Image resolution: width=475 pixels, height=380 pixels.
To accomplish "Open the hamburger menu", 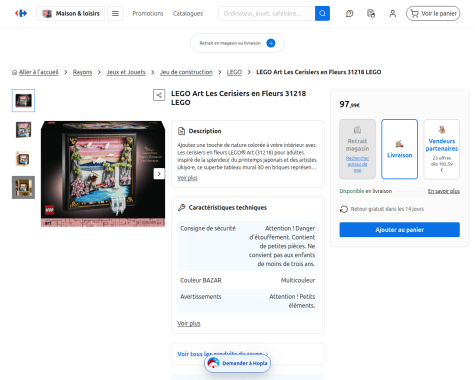I will 115,13.
